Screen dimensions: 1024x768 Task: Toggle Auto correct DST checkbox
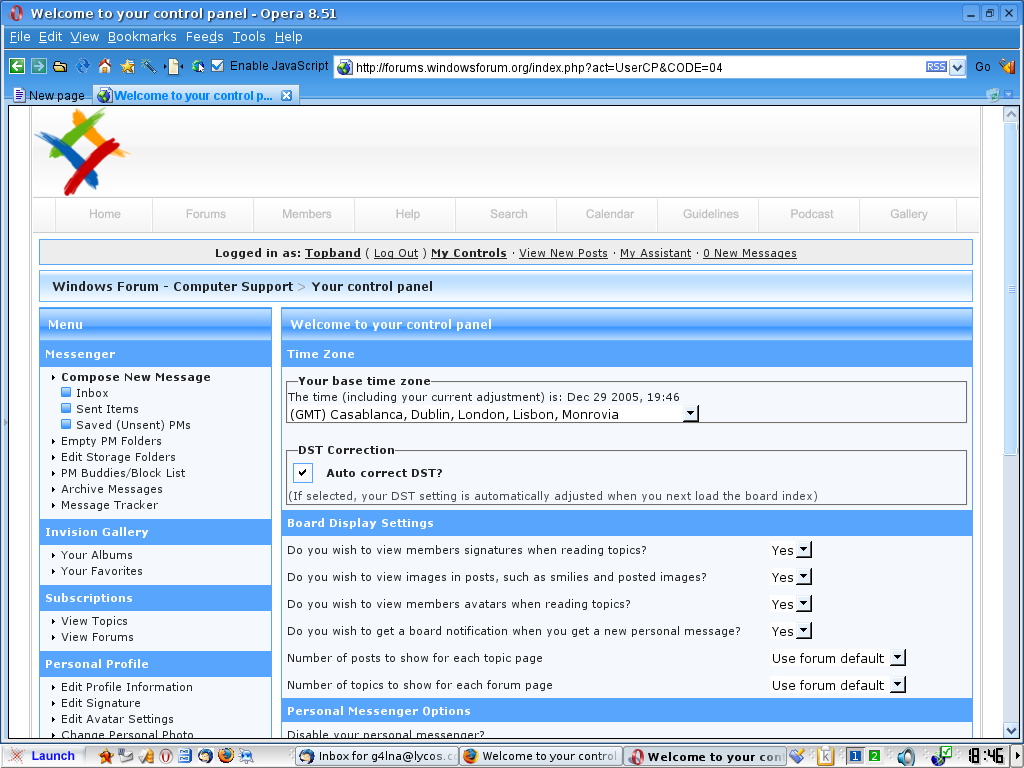(303, 472)
